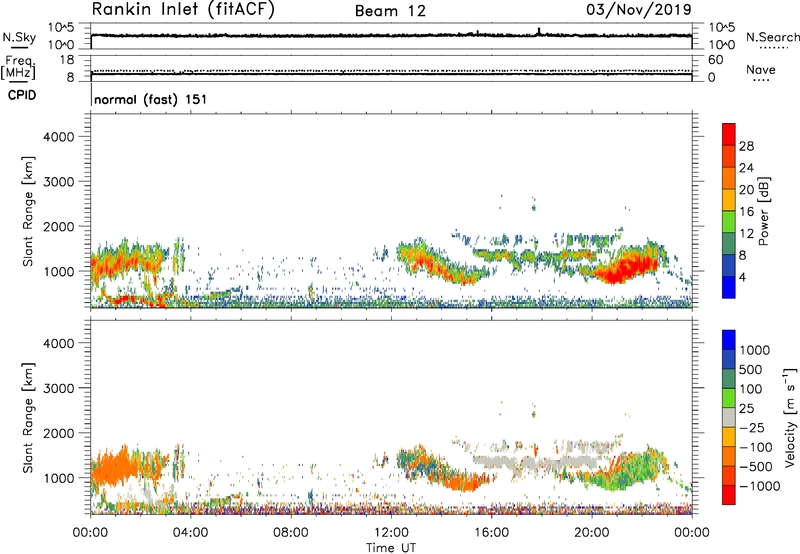The width and height of the screenshot is (800, 554).
Task: Click the 'Freq. [MHz]' axis label
Action: 18,67
